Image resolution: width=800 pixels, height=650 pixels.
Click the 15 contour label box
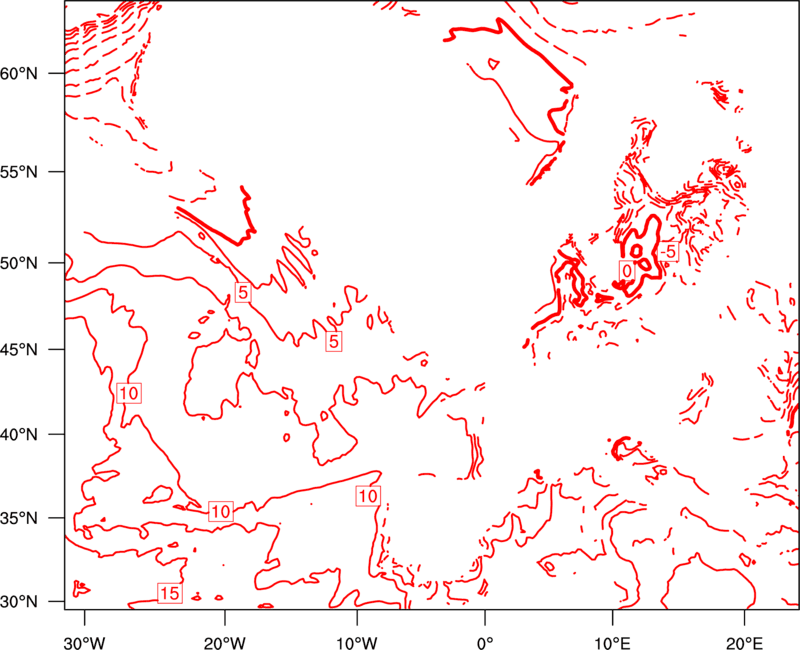170,593
